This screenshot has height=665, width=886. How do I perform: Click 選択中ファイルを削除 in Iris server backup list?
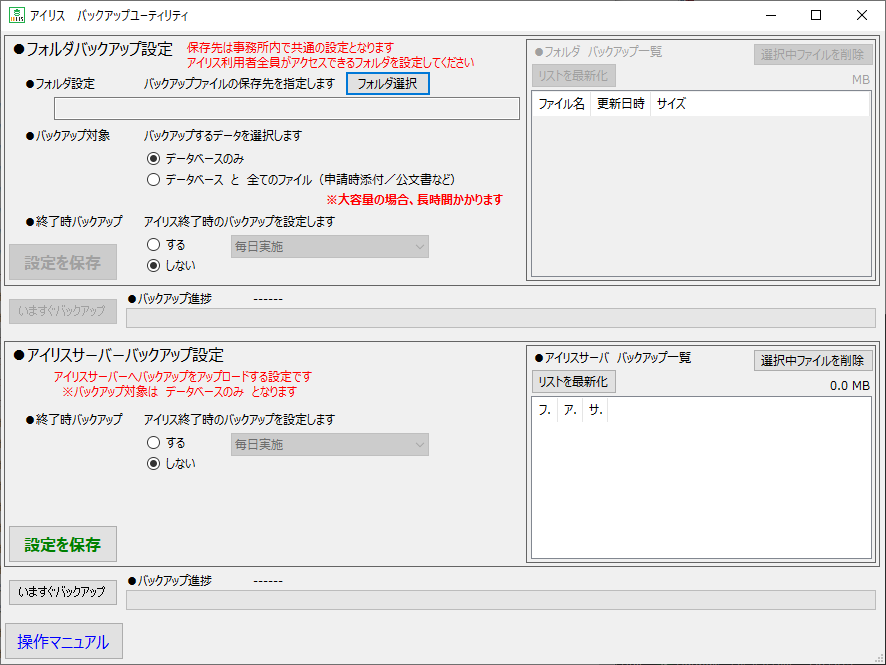pos(813,361)
